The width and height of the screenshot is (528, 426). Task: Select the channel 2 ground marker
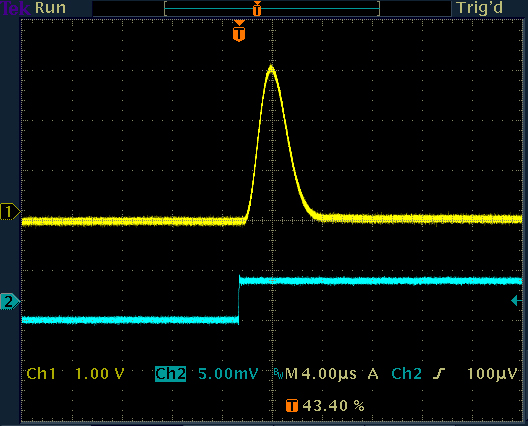click(x=10, y=301)
